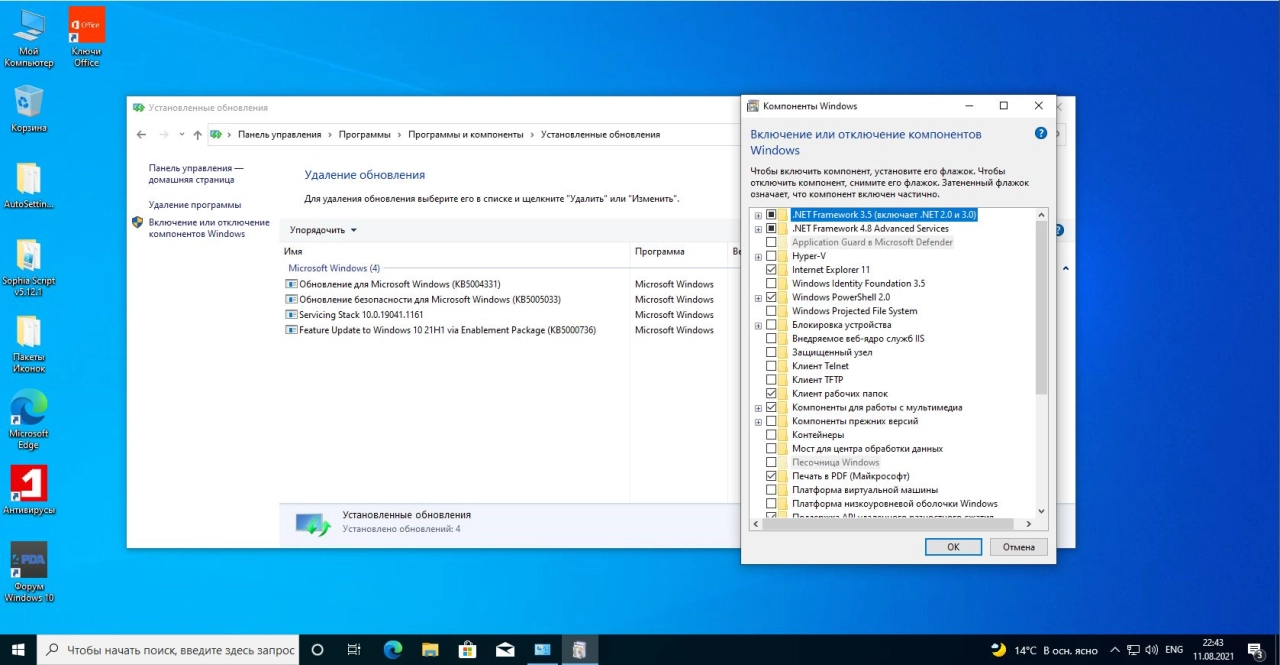Viewport: 1280px width, 665px height.
Task: Click the Cortana circle taskbar icon
Action: [317, 650]
